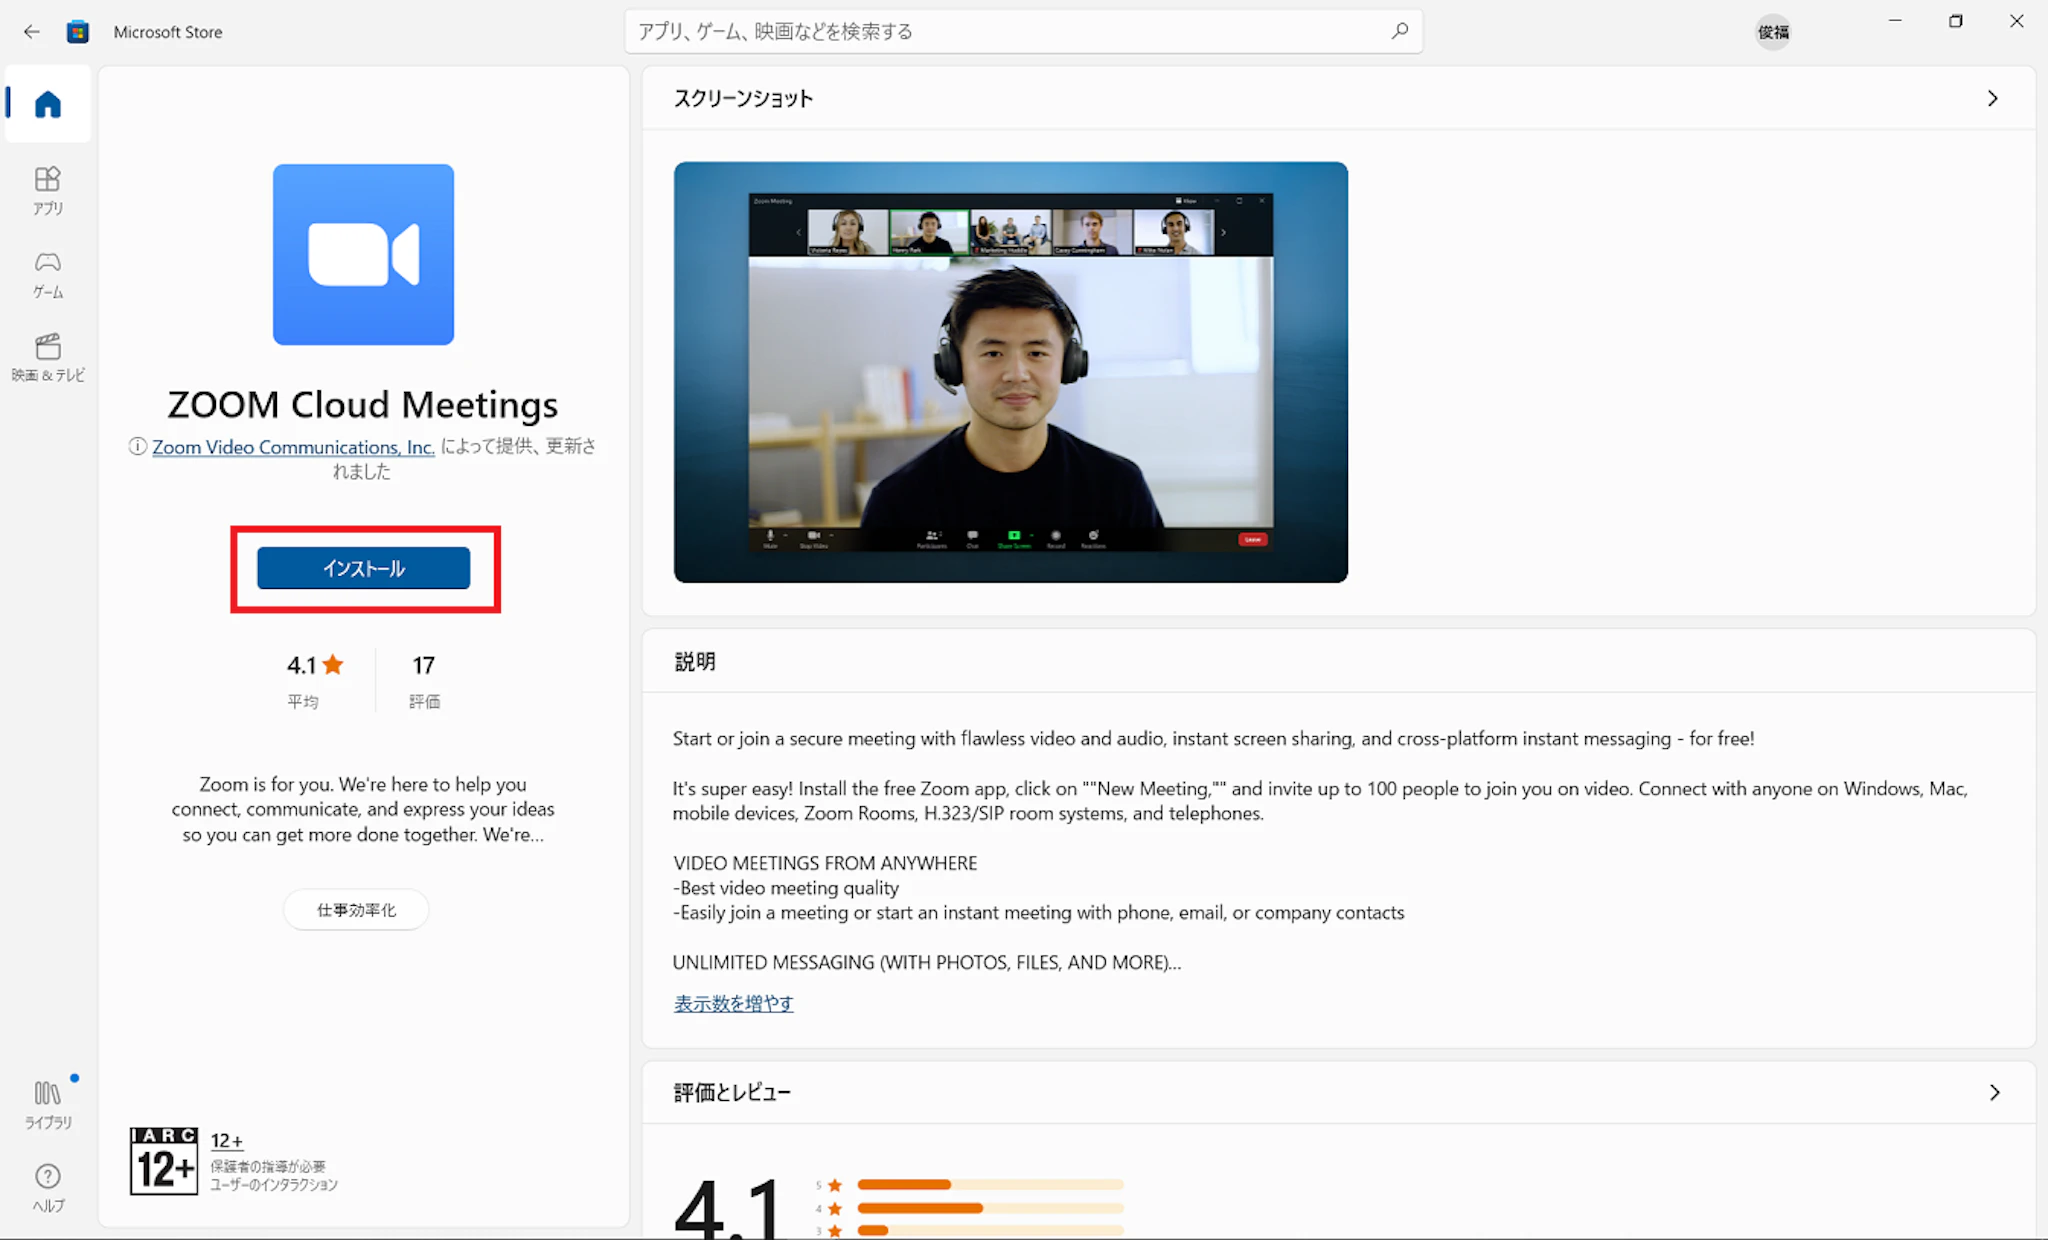Expand the 評価とレビュー section chevron
The image size is (2048, 1240).
click(1994, 1092)
